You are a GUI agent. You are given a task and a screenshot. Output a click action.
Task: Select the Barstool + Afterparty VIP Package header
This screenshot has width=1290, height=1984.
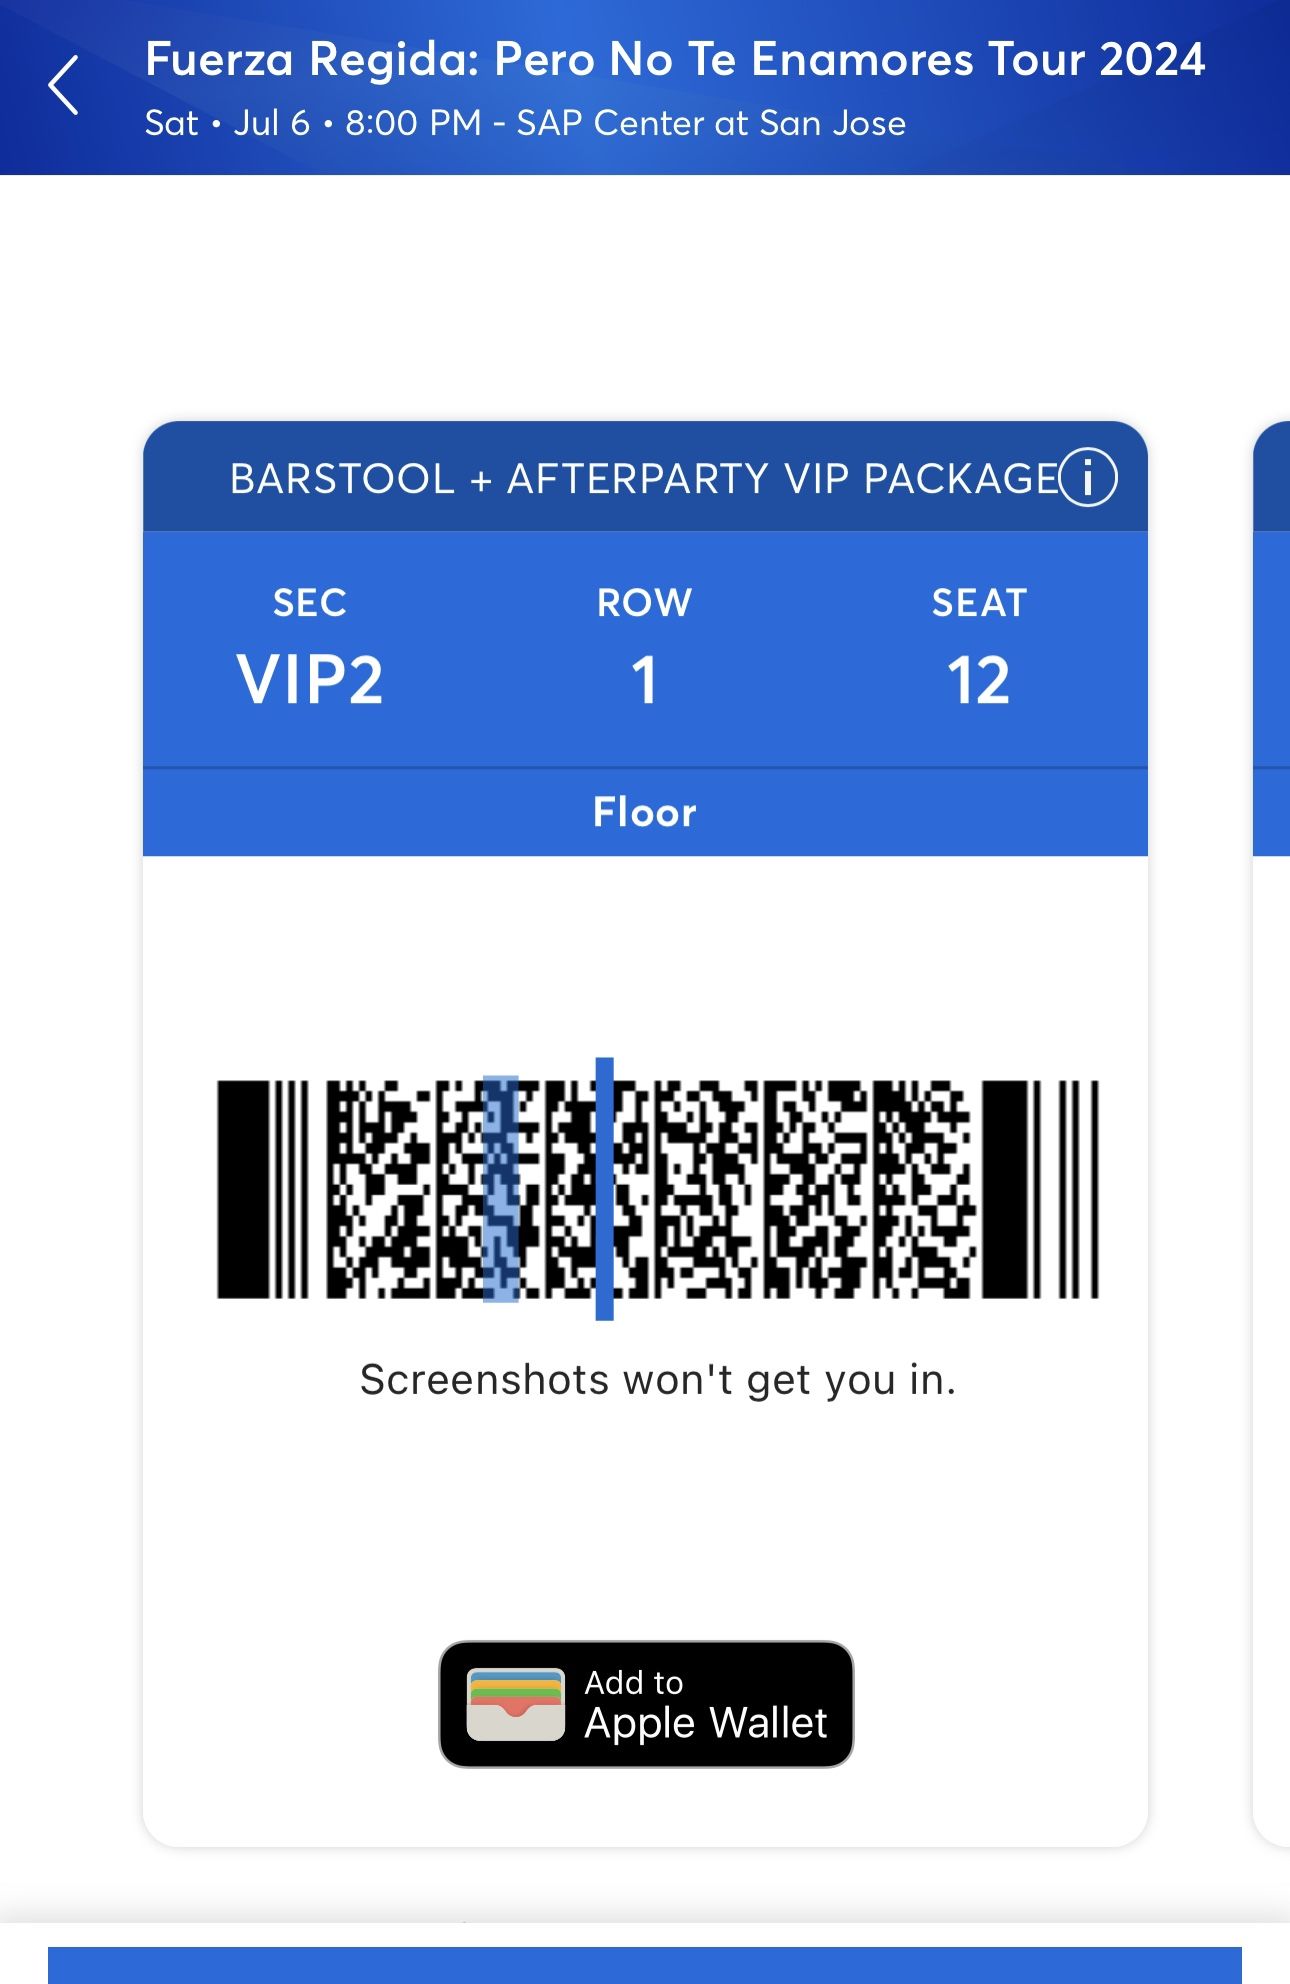643,478
